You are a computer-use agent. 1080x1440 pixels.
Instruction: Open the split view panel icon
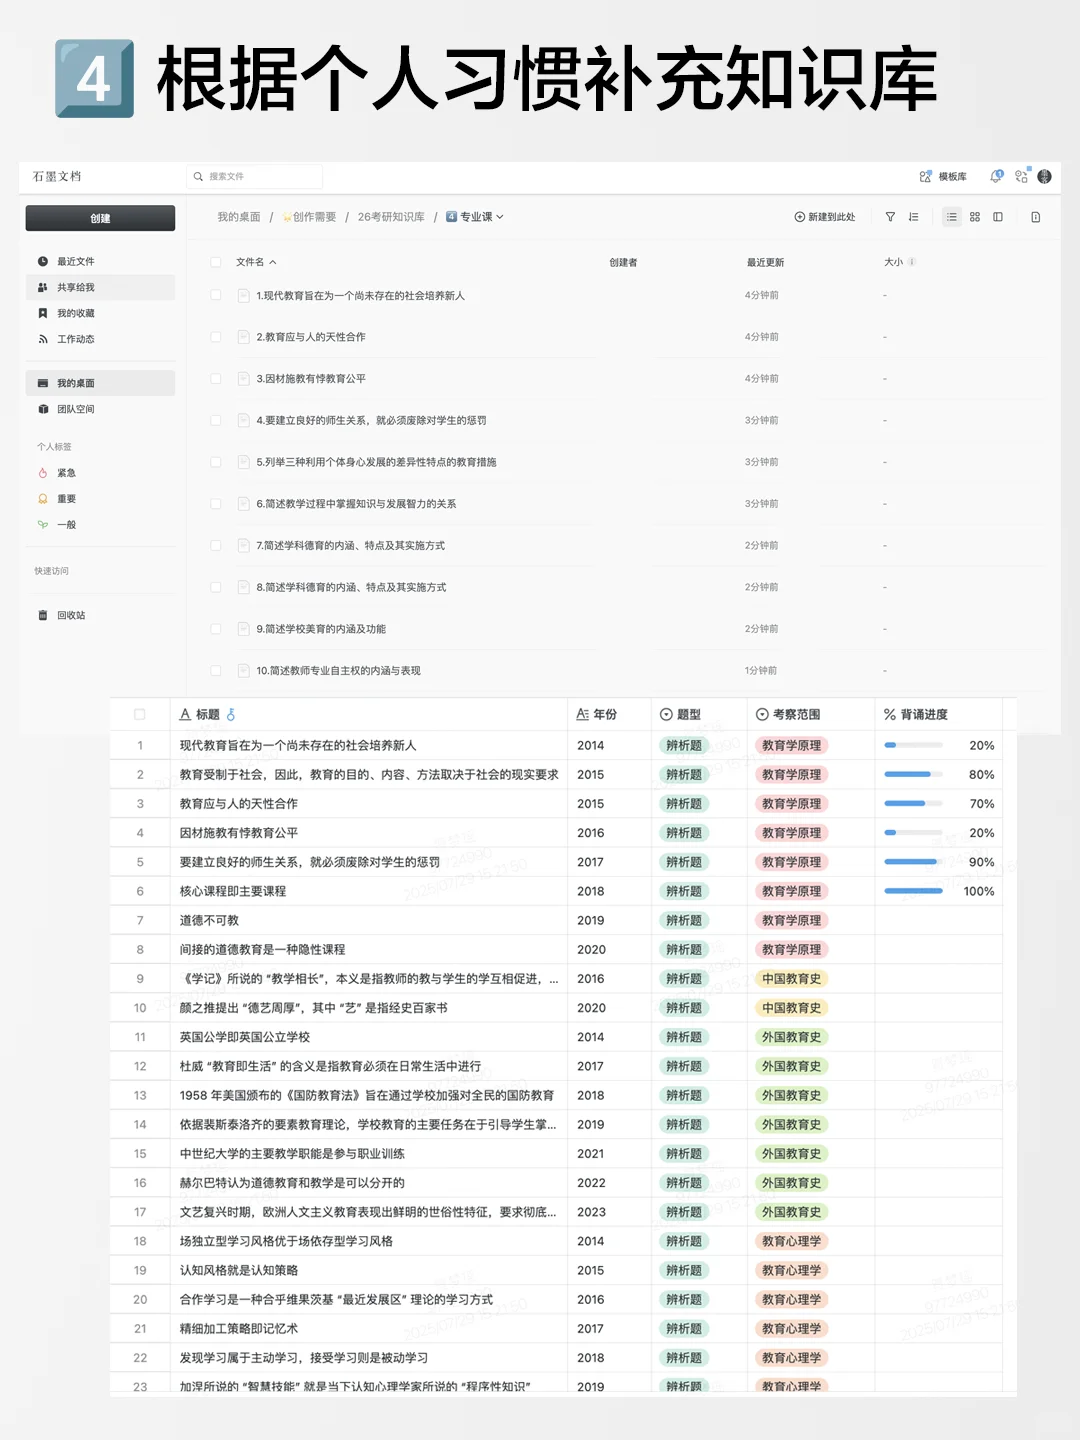(x=997, y=217)
